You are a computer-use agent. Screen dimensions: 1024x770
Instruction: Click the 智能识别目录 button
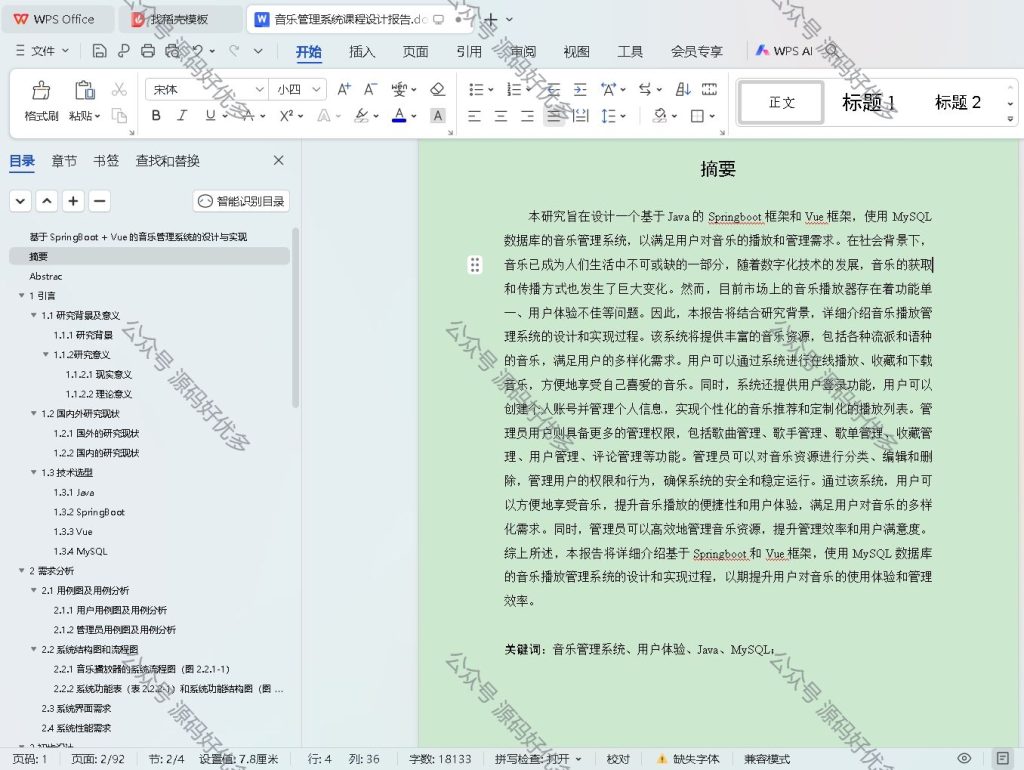(241, 201)
